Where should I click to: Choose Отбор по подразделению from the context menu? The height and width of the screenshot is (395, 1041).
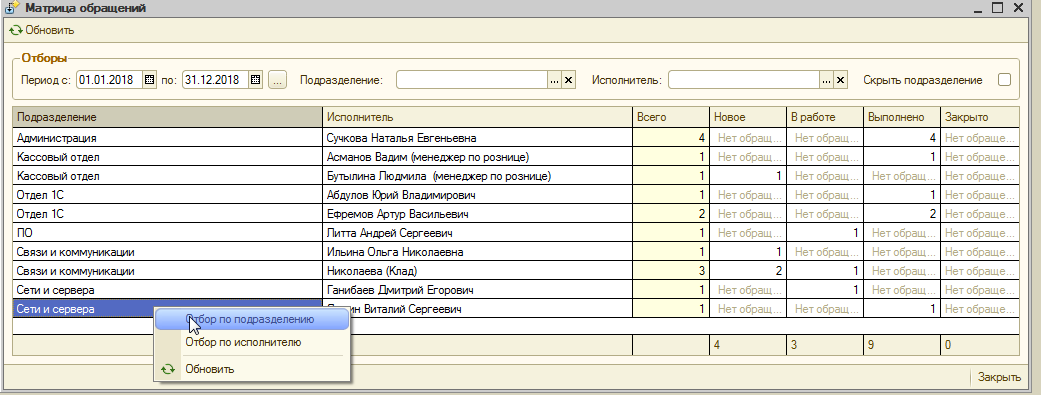252,319
